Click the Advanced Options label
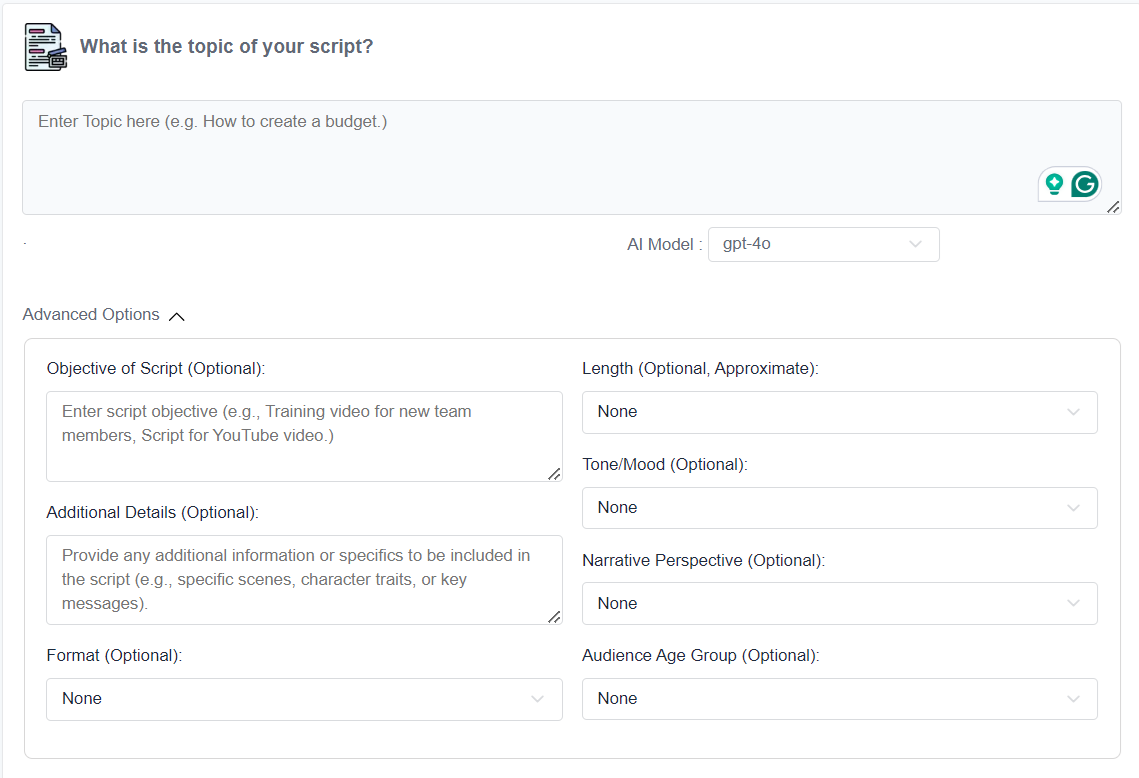The width and height of the screenshot is (1139, 778). click(x=91, y=314)
